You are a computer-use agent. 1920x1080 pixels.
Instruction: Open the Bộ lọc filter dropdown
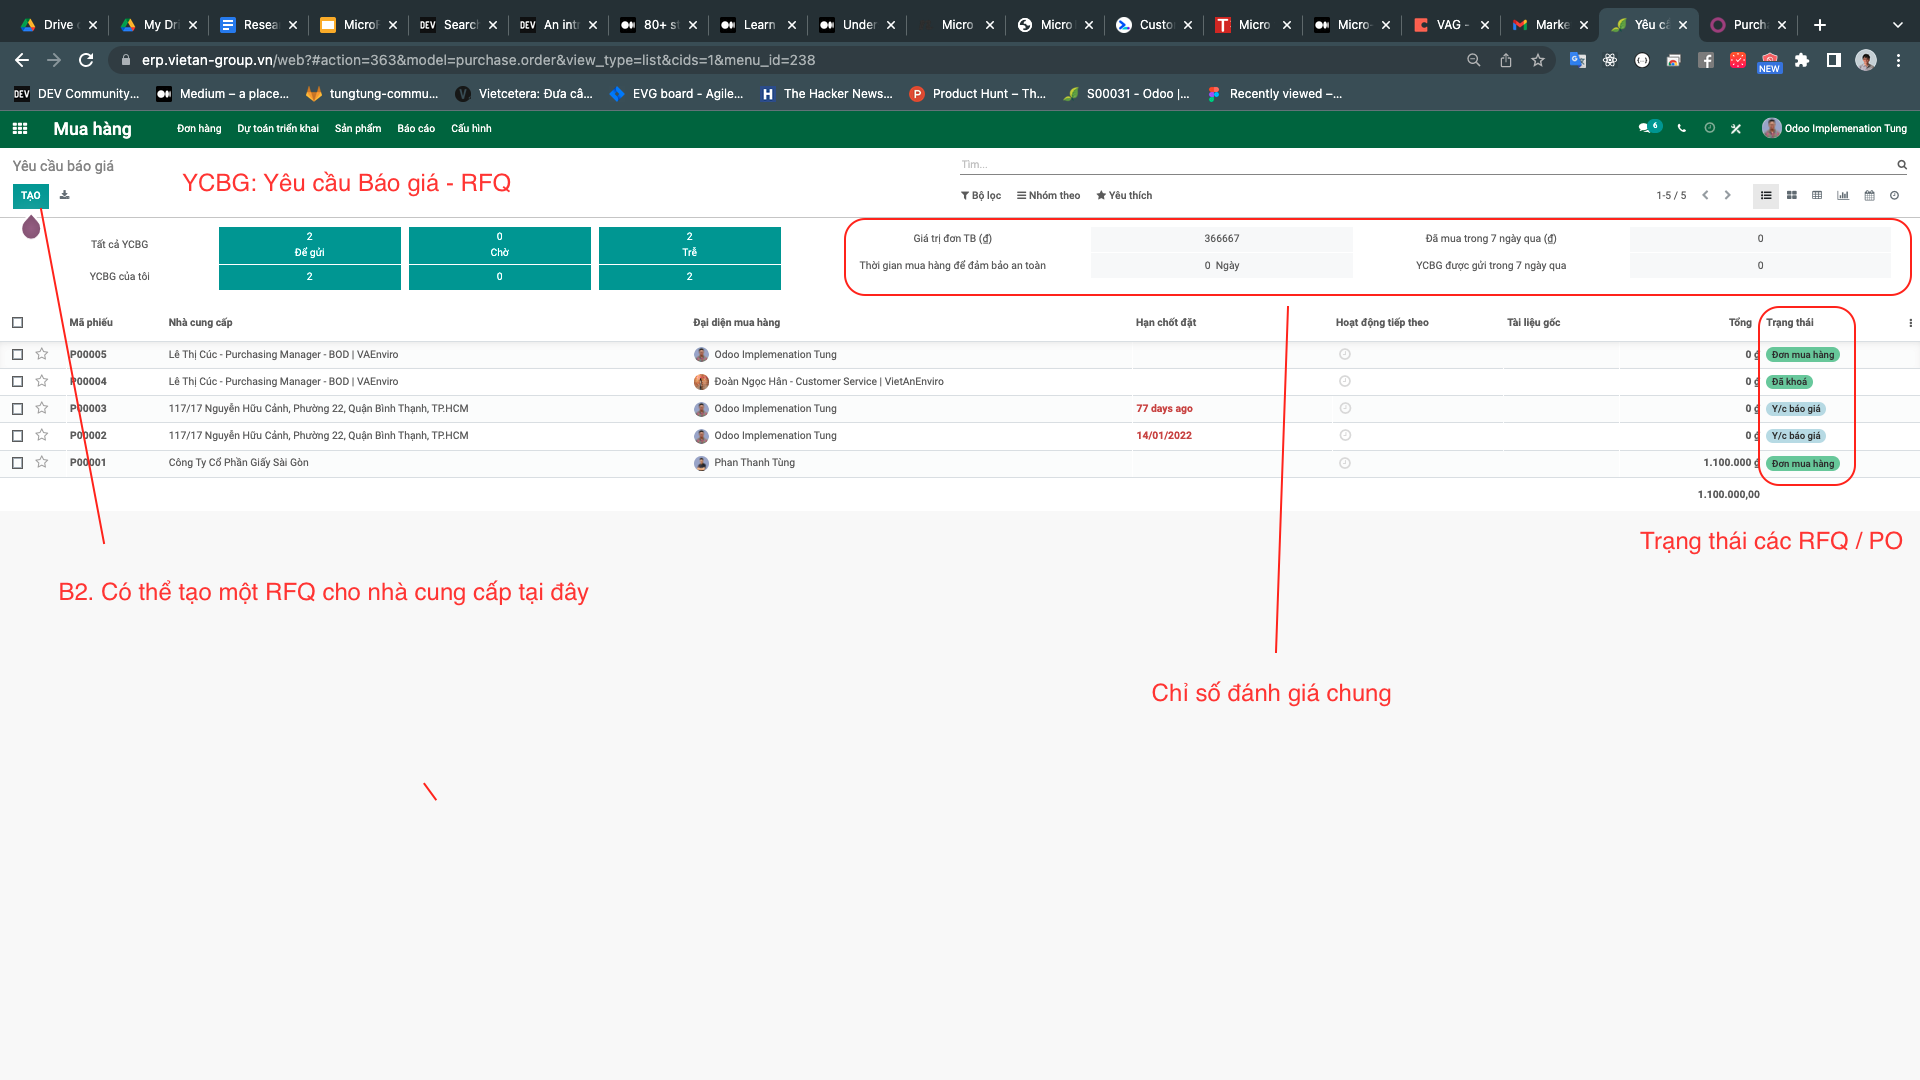click(981, 196)
